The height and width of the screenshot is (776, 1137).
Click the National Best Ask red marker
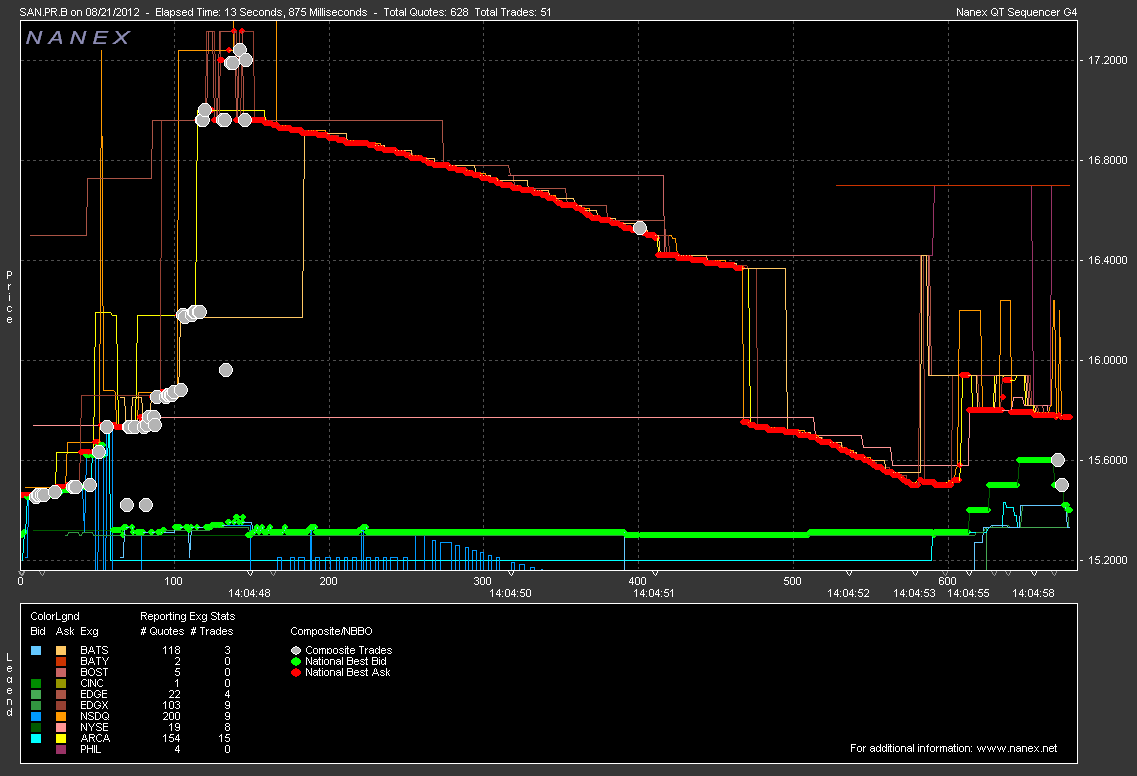point(296,672)
